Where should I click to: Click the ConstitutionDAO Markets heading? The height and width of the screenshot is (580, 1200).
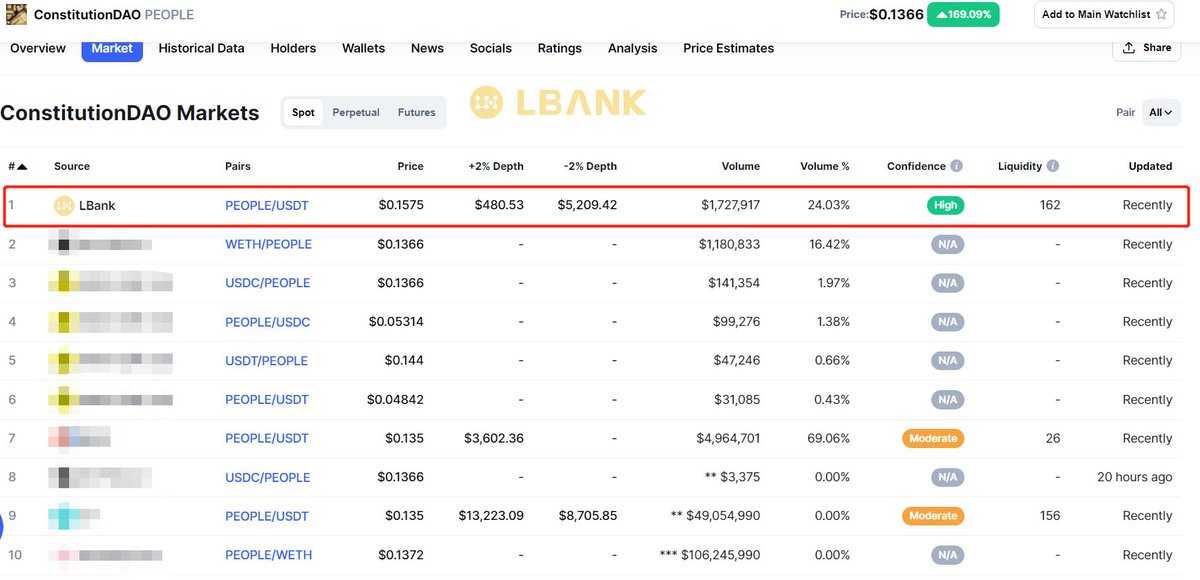(130, 113)
